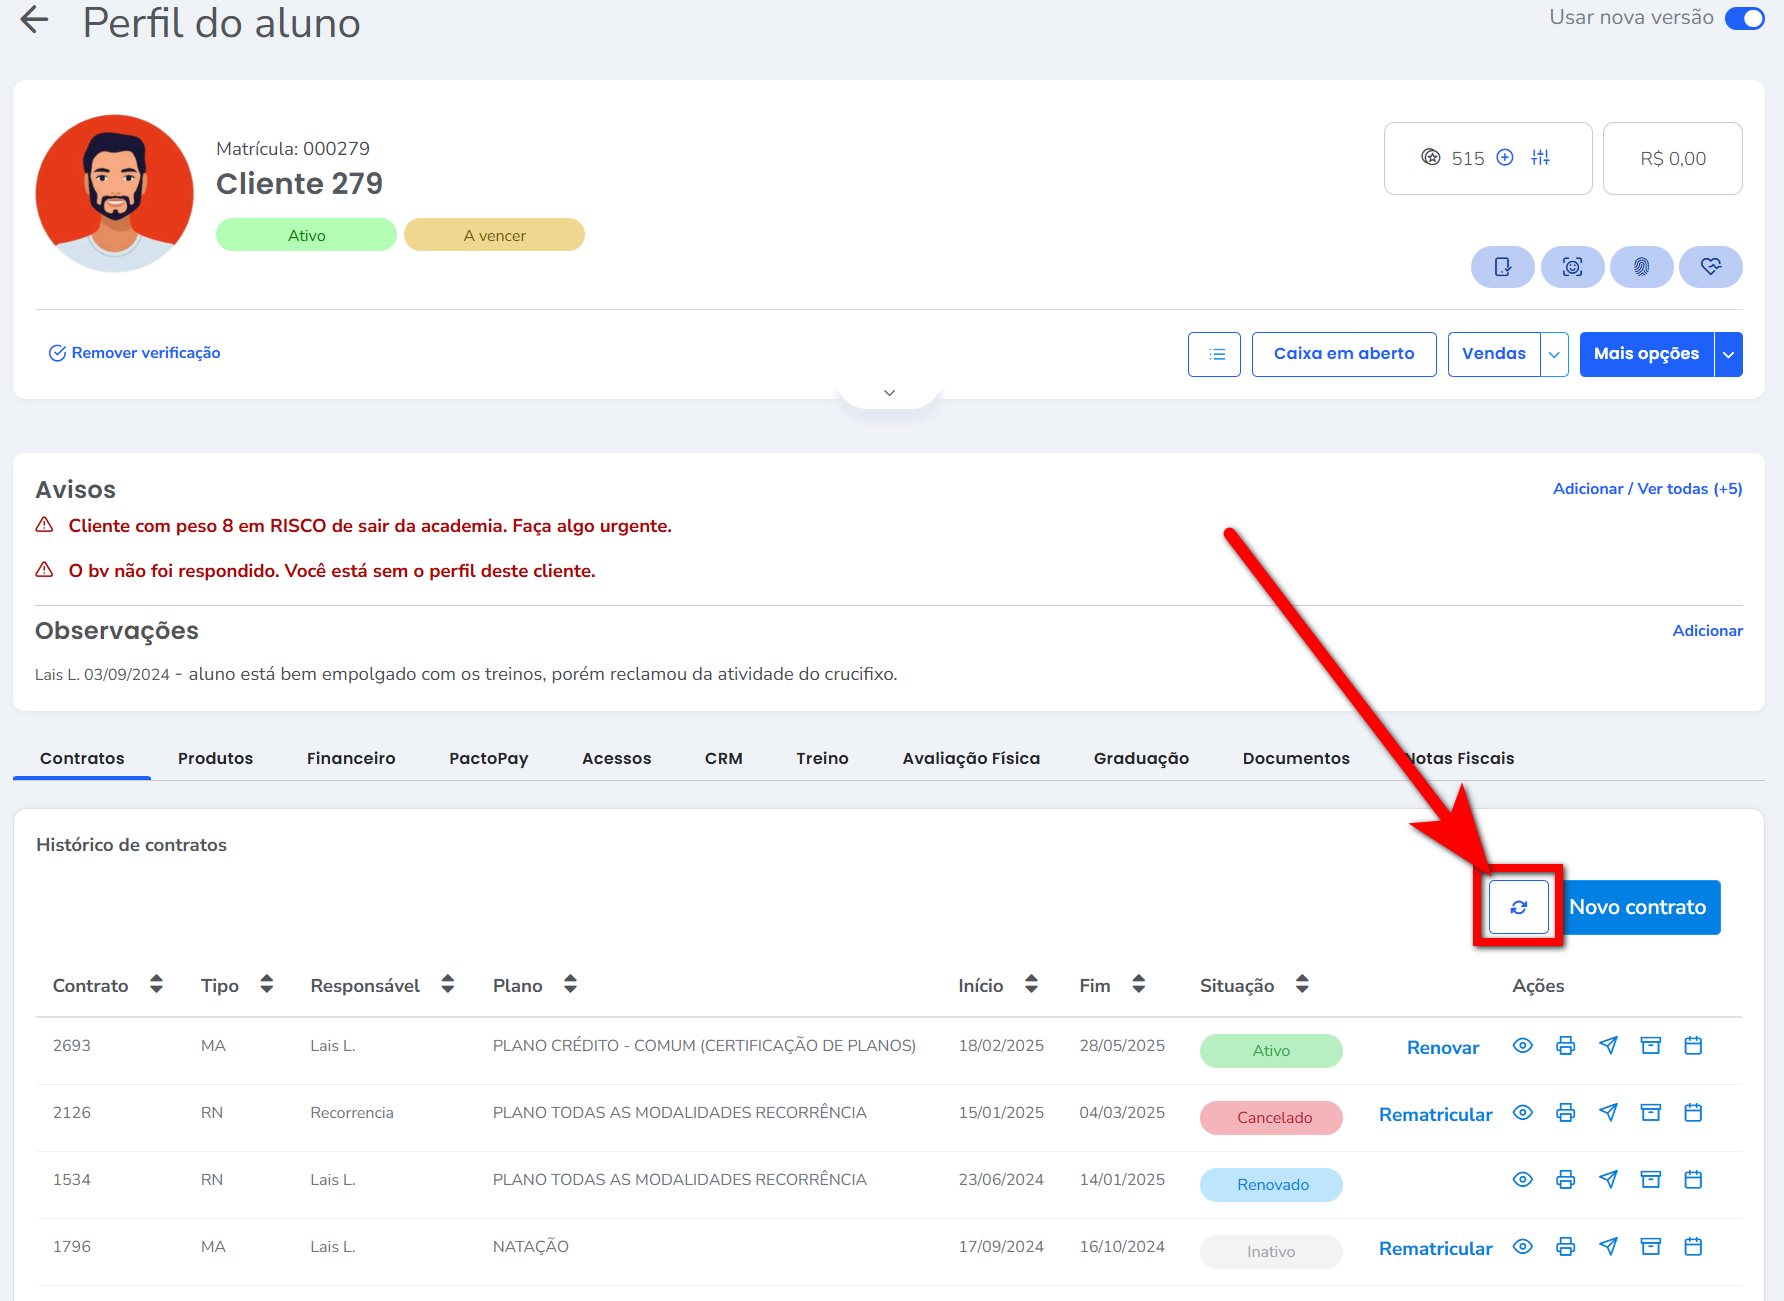
Task: Click the archive box icon for contract 1796
Action: click(1650, 1247)
